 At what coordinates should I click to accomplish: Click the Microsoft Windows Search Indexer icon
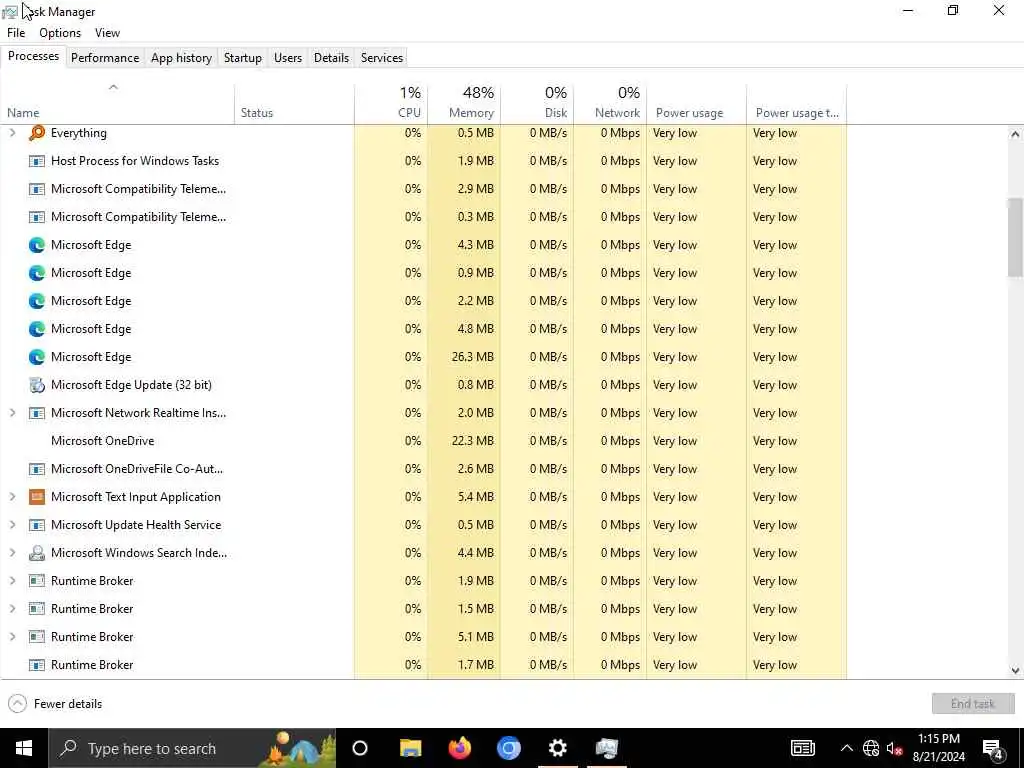pos(37,553)
